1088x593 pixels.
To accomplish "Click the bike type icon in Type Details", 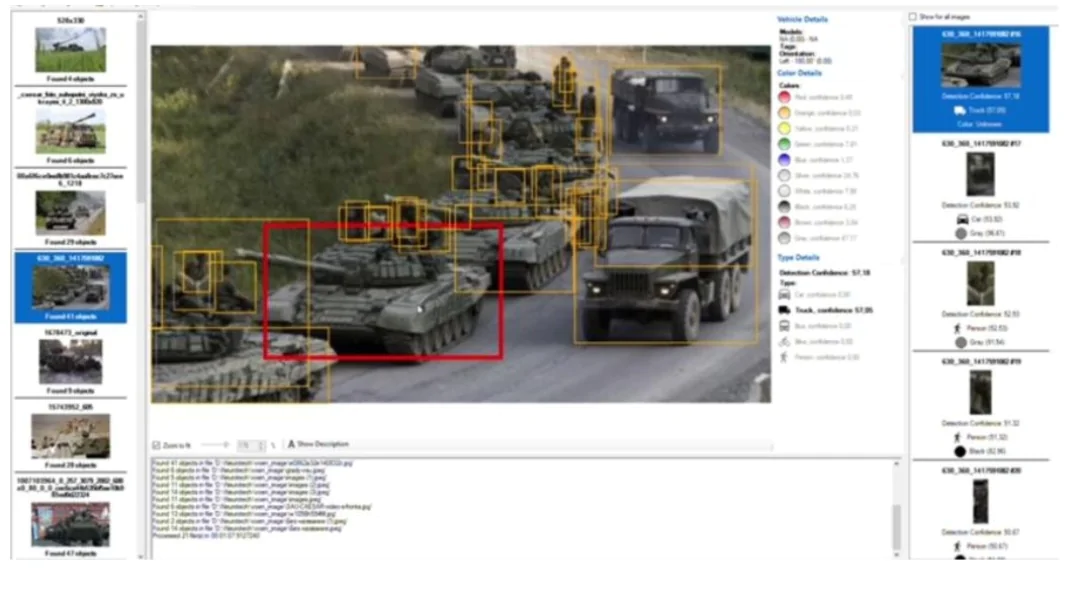I will point(785,341).
